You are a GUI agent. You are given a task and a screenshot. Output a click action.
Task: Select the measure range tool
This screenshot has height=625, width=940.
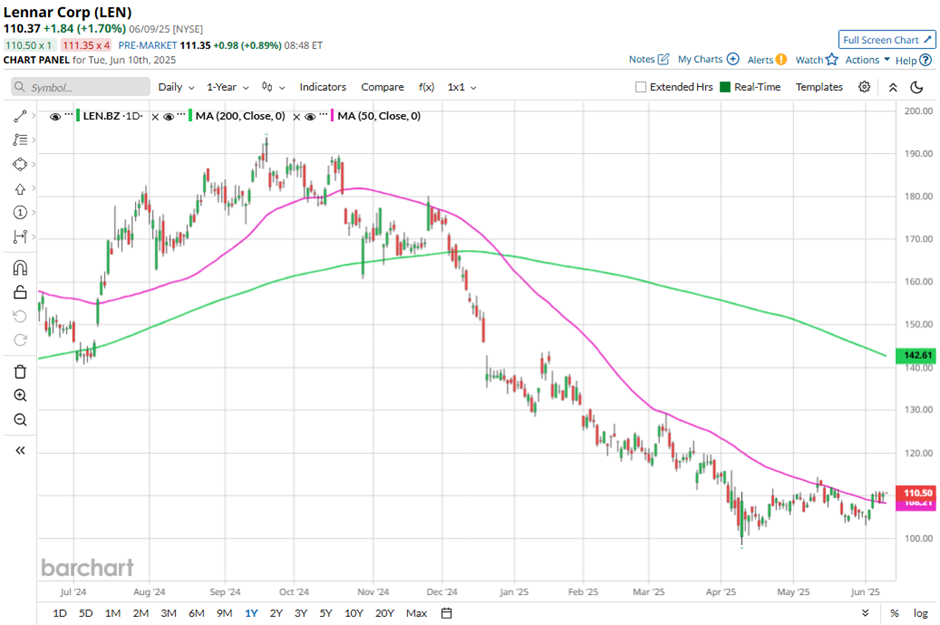20,237
